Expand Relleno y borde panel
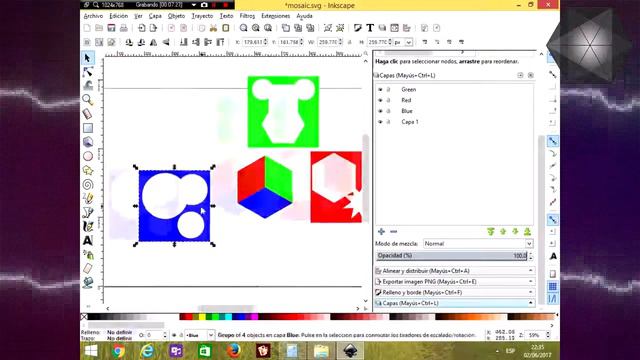This screenshot has height=360, width=640. 455,292
